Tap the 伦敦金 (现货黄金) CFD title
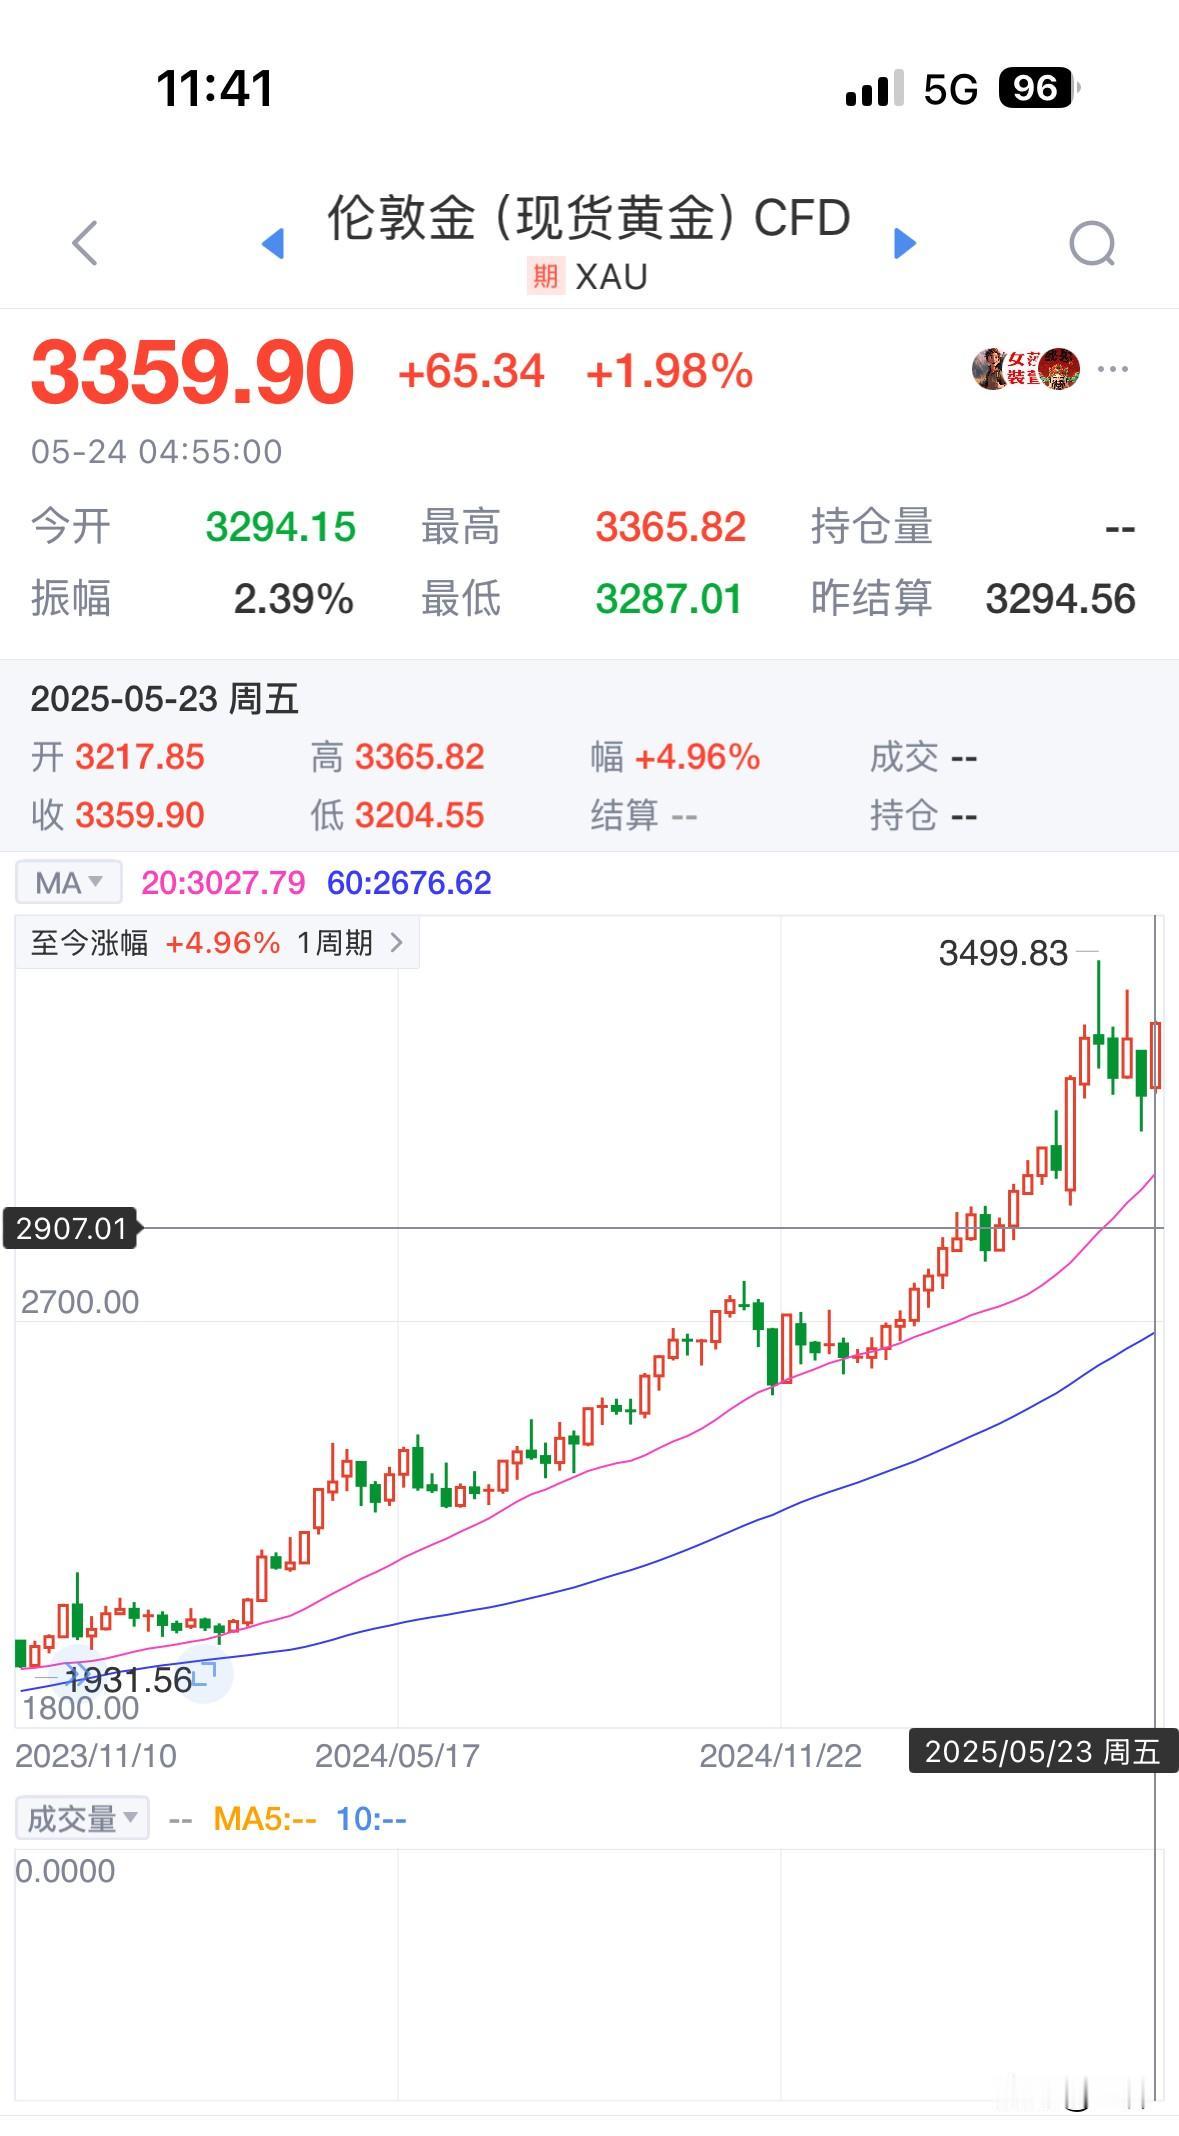 pos(589,217)
